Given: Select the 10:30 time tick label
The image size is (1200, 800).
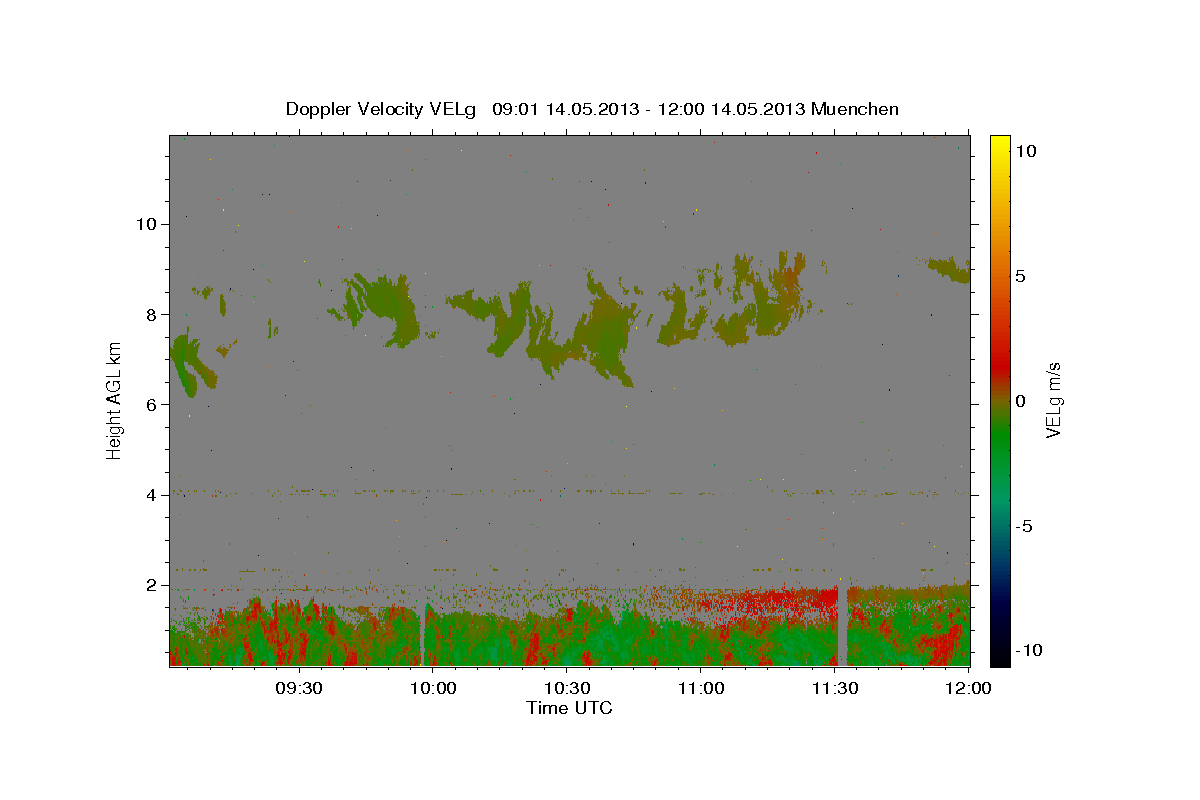Looking at the screenshot, I should (x=567, y=688).
